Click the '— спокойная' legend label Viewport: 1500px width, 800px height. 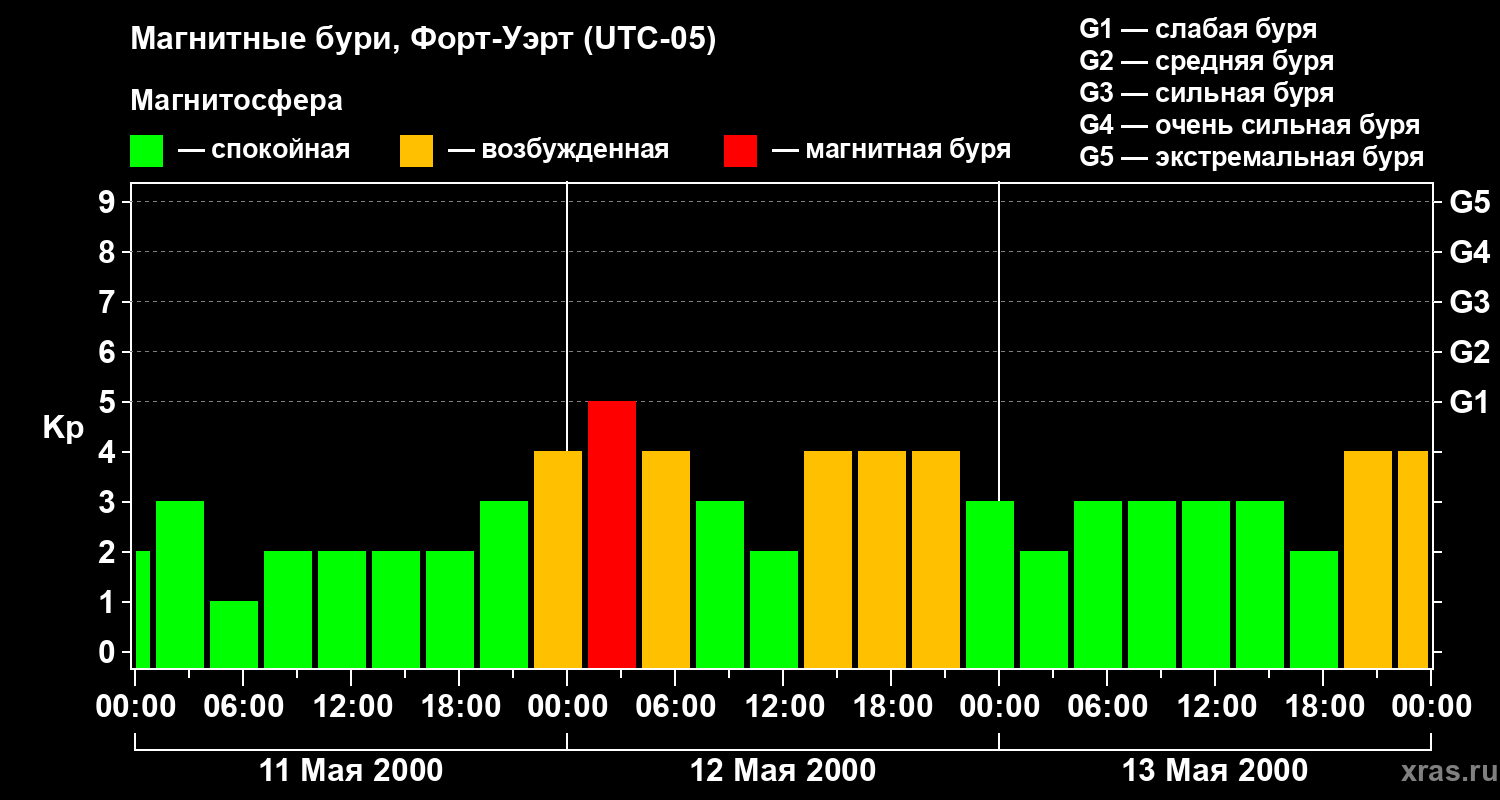pos(264,151)
